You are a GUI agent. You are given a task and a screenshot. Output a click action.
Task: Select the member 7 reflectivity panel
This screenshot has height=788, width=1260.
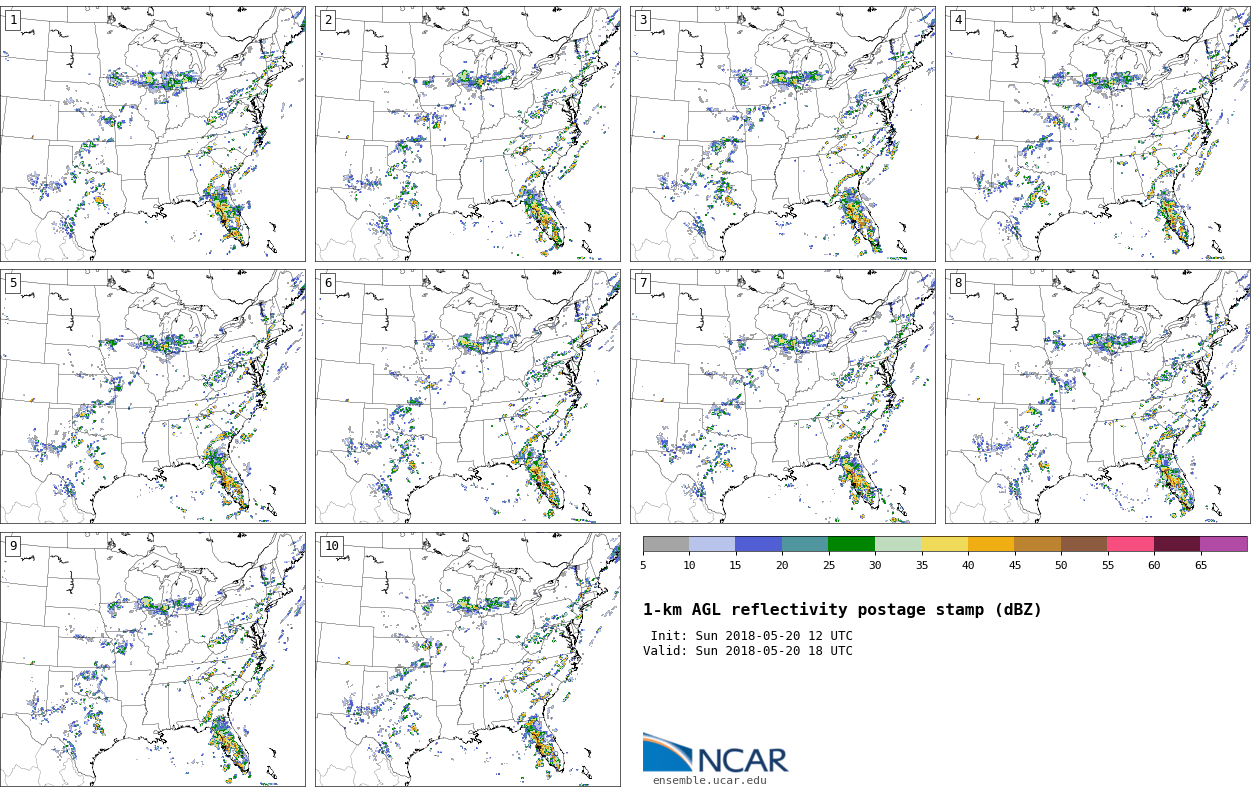pos(783,396)
